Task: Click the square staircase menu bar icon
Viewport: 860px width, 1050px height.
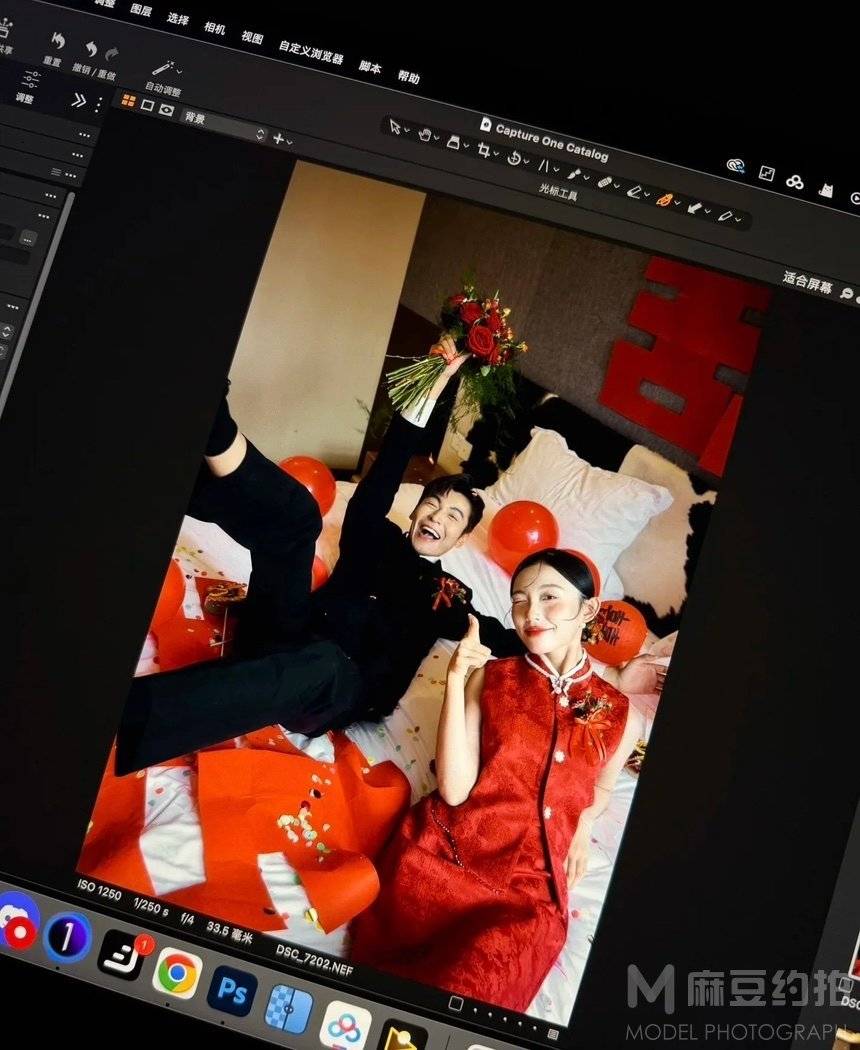Action: click(767, 173)
